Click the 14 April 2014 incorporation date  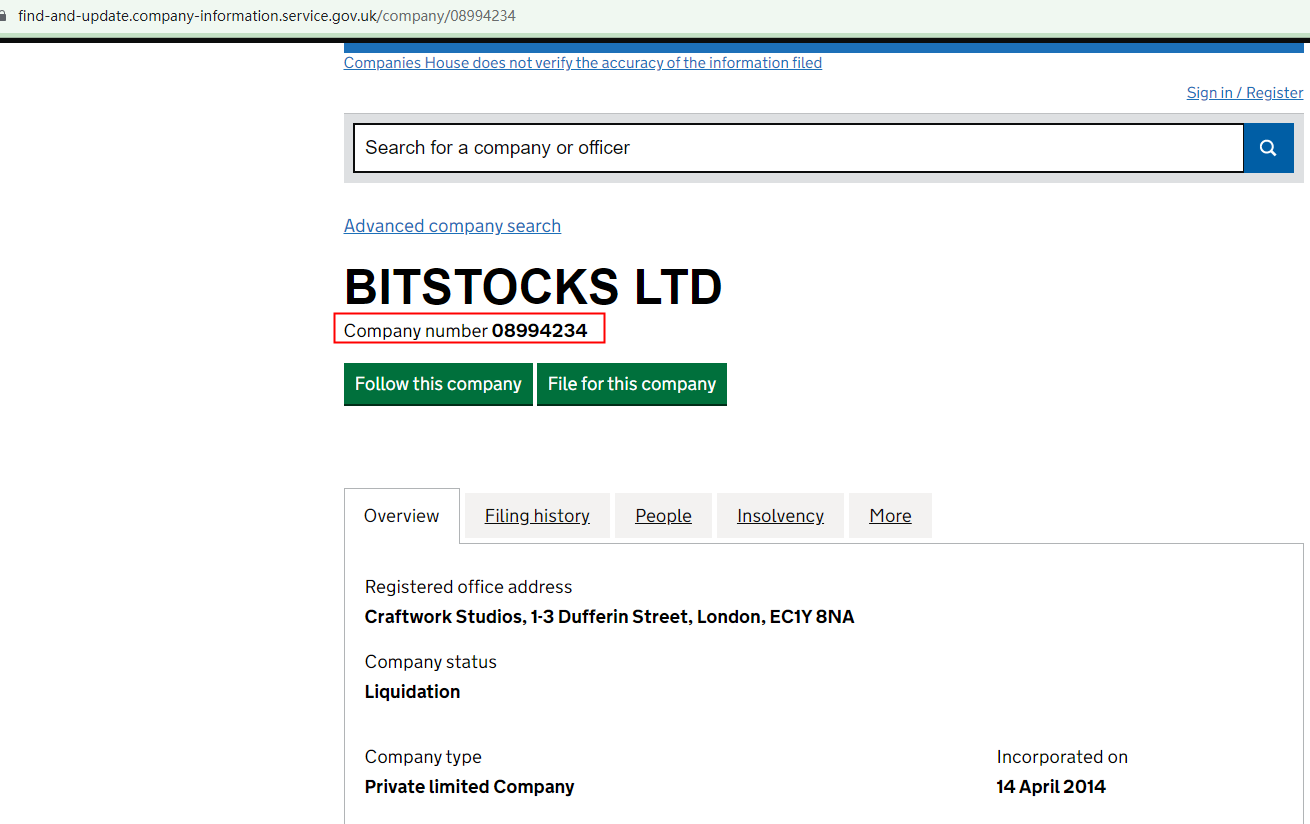point(1051,787)
